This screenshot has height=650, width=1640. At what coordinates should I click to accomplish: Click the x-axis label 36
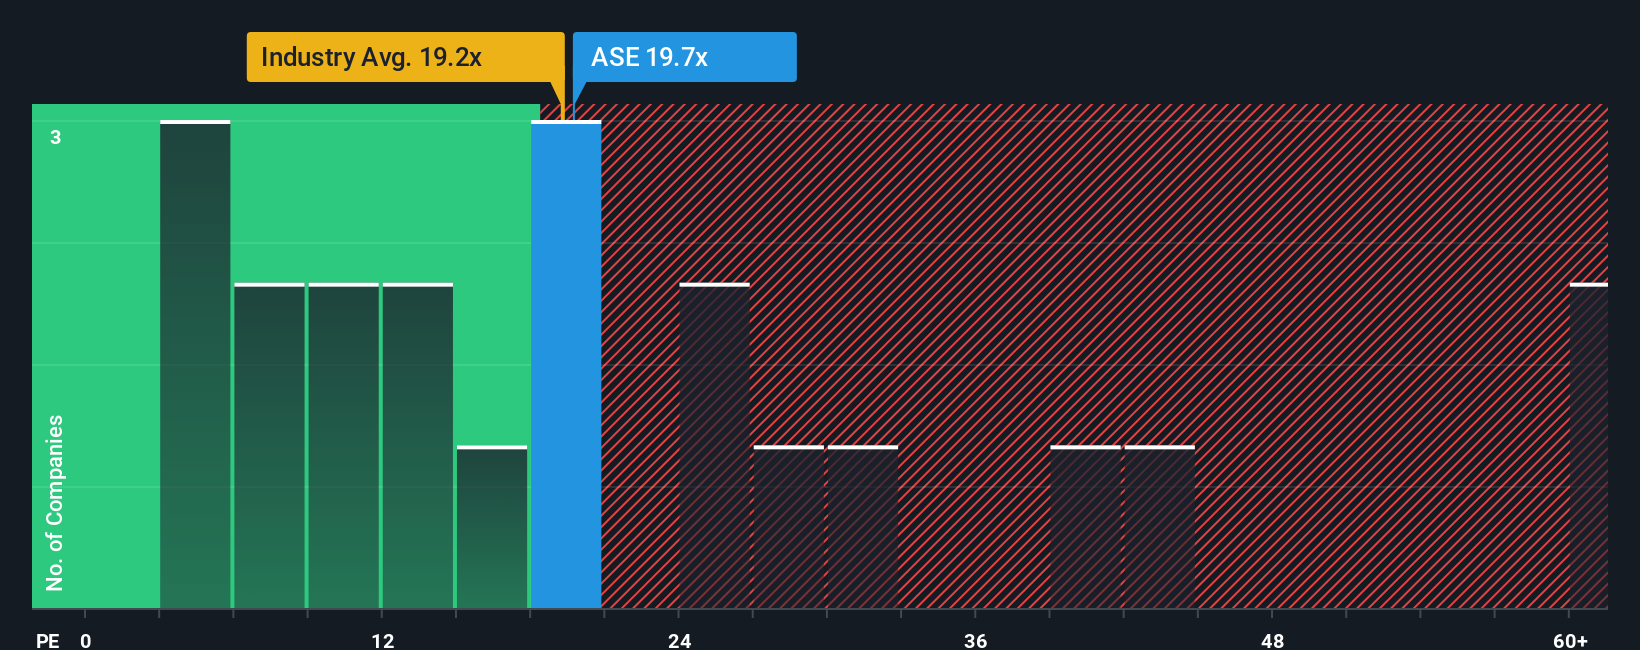click(x=976, y=640)
